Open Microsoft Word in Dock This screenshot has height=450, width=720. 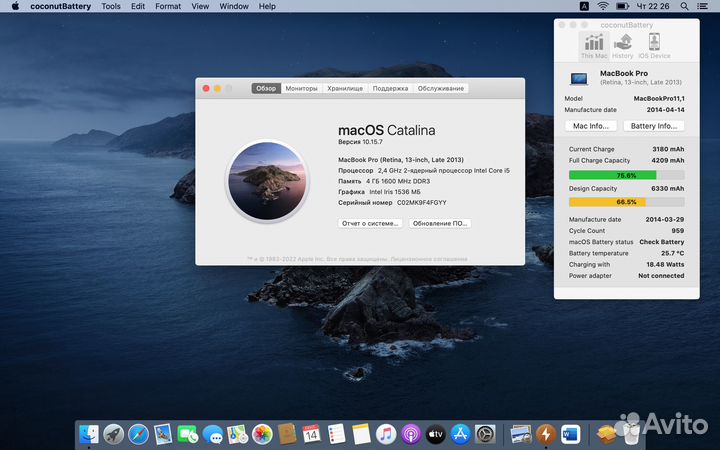(x=570, y=434)
